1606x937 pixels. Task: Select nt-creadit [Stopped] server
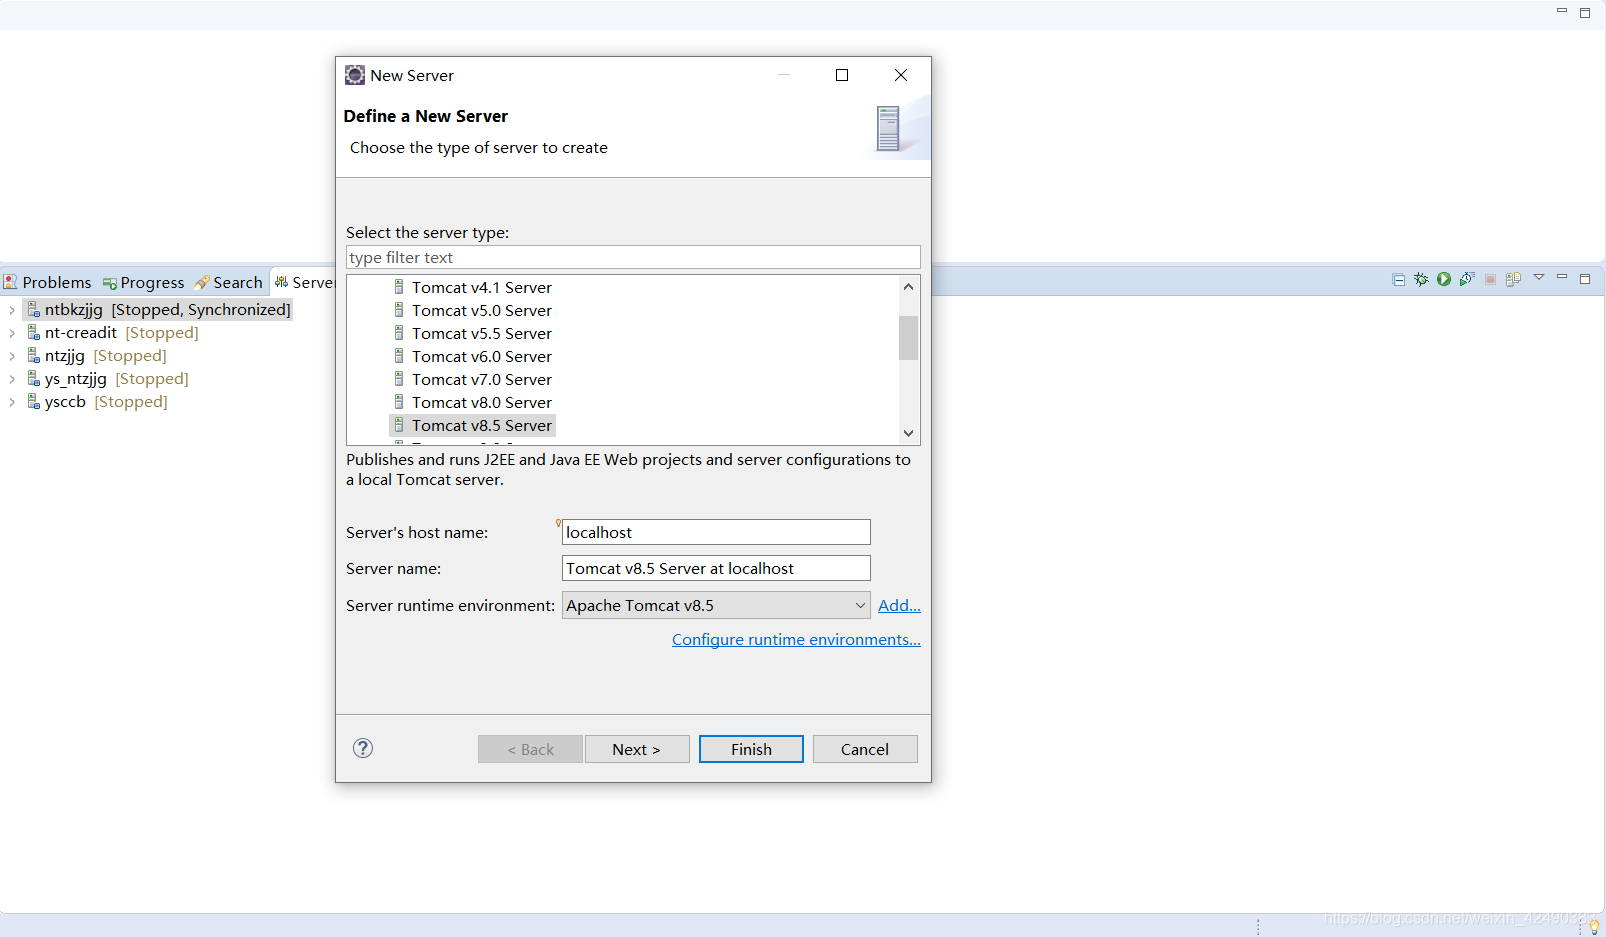coord(121,333)
